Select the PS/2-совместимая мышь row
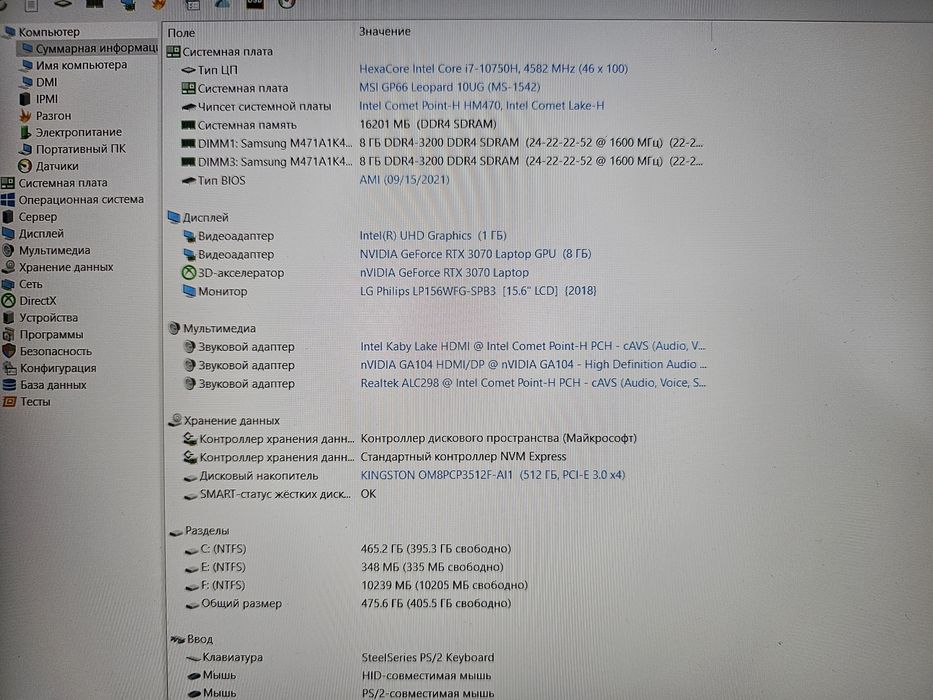This screenshot has height=700, width=933. (x=340, y=693)
